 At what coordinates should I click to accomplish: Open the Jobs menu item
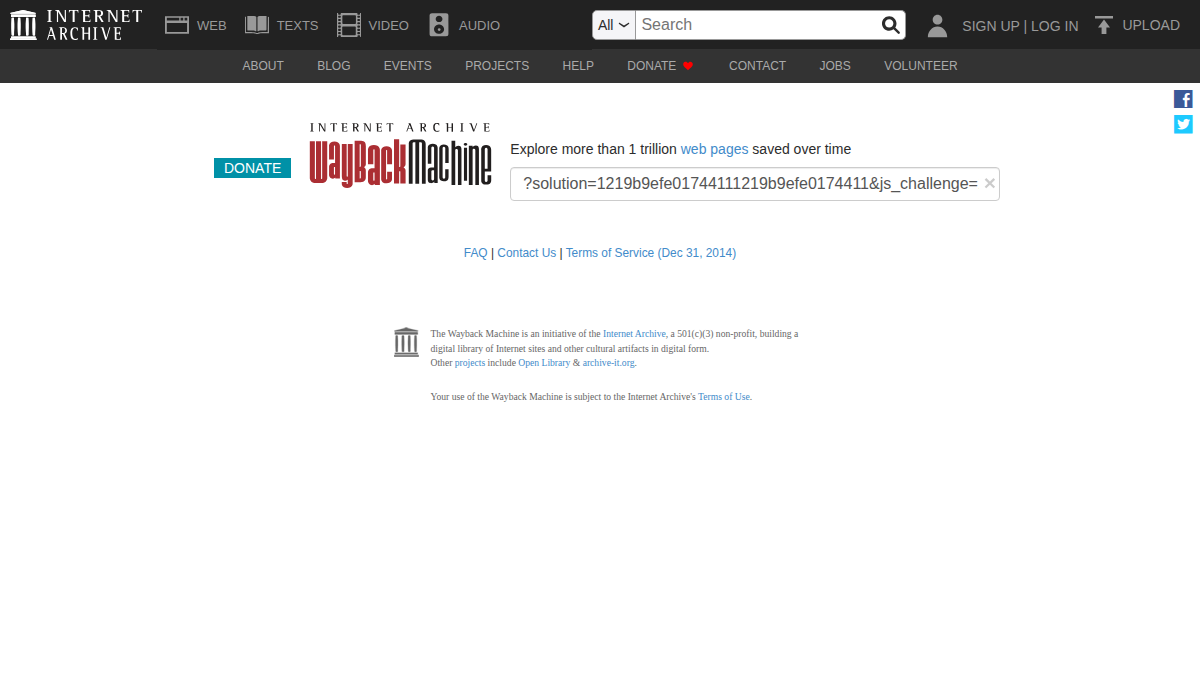(835, 66)
